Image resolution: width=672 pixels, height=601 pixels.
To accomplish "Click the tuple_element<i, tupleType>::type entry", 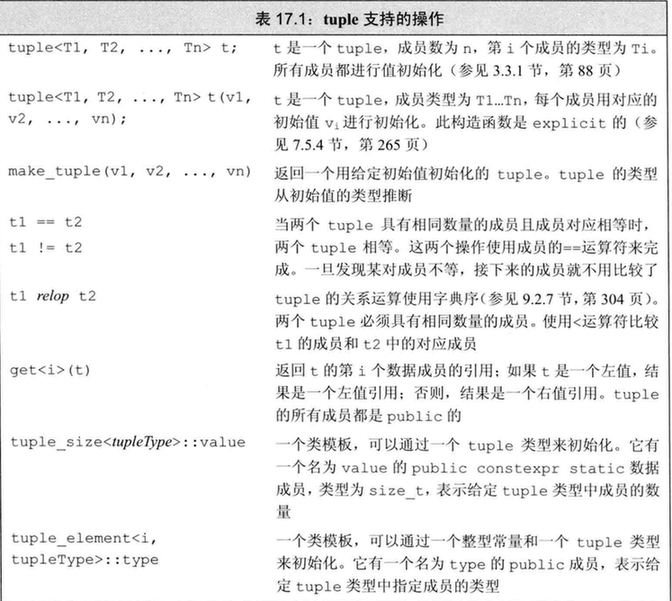I will pos(85,548).
